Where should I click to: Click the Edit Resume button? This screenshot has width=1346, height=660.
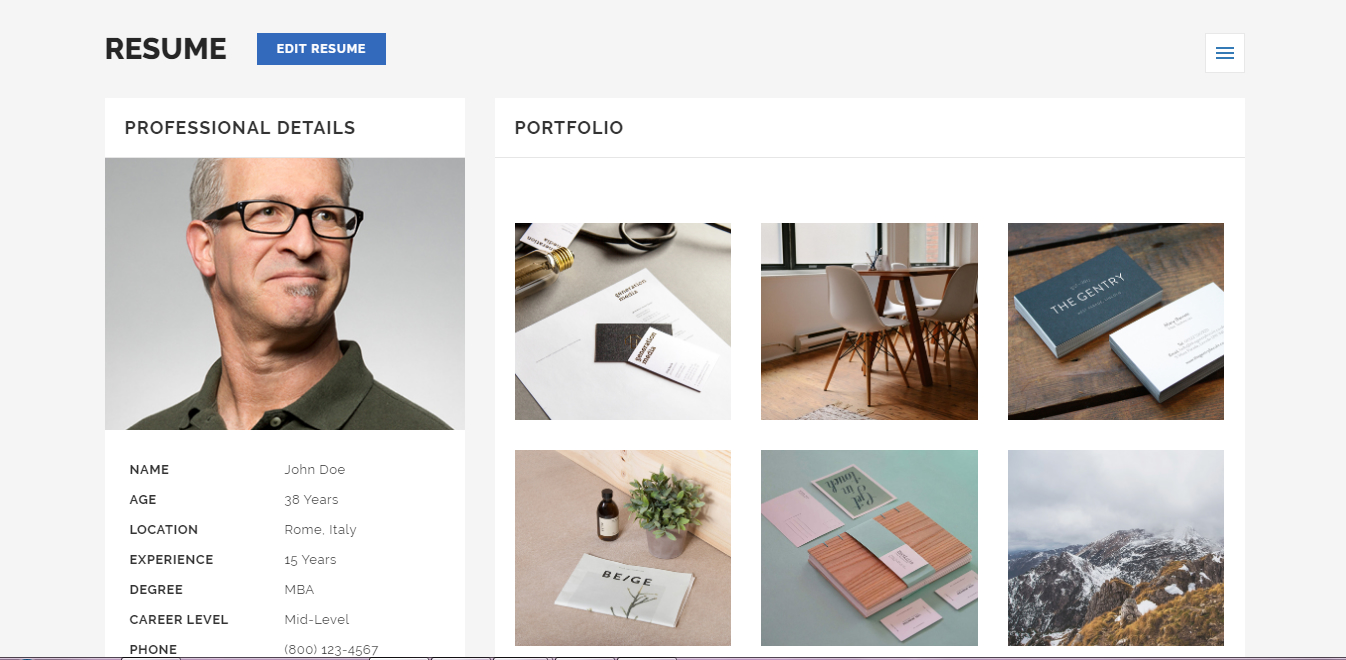pos(321,49)
